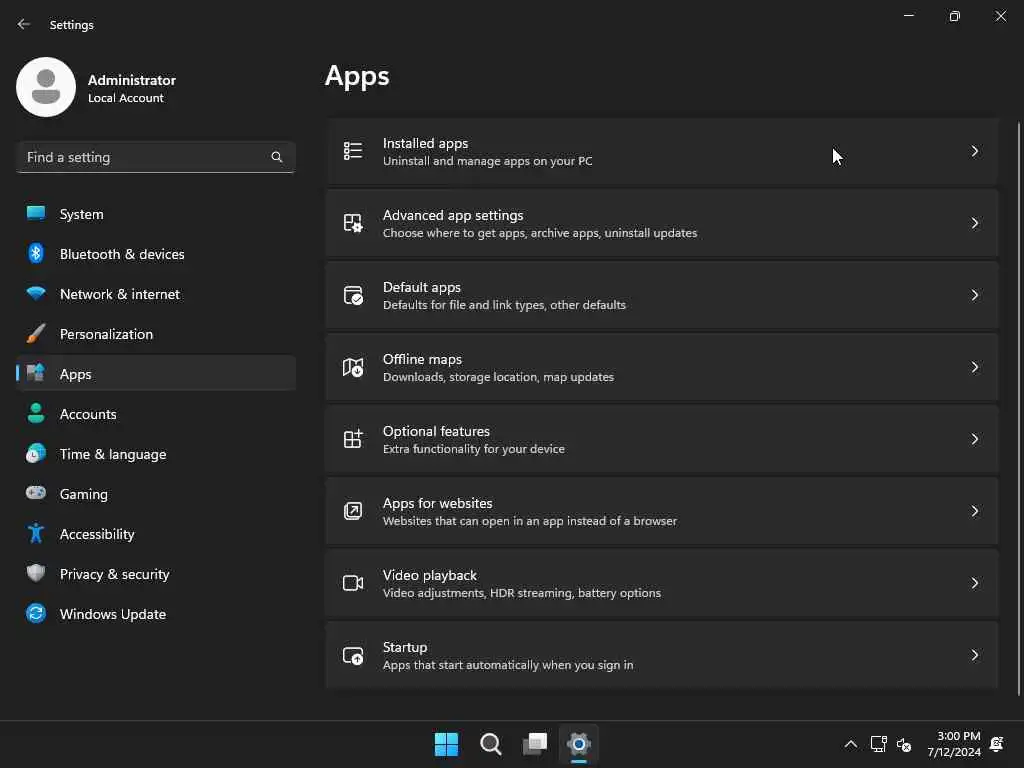Click the Find a setting search box
The height and width of the screenshot is (768, 1024).
click(145, 157)
